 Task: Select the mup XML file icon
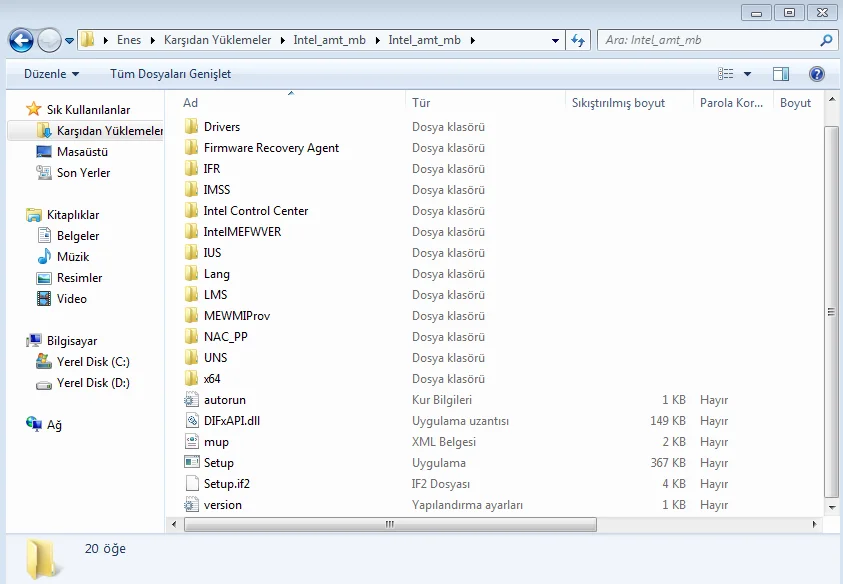[191, 441]
